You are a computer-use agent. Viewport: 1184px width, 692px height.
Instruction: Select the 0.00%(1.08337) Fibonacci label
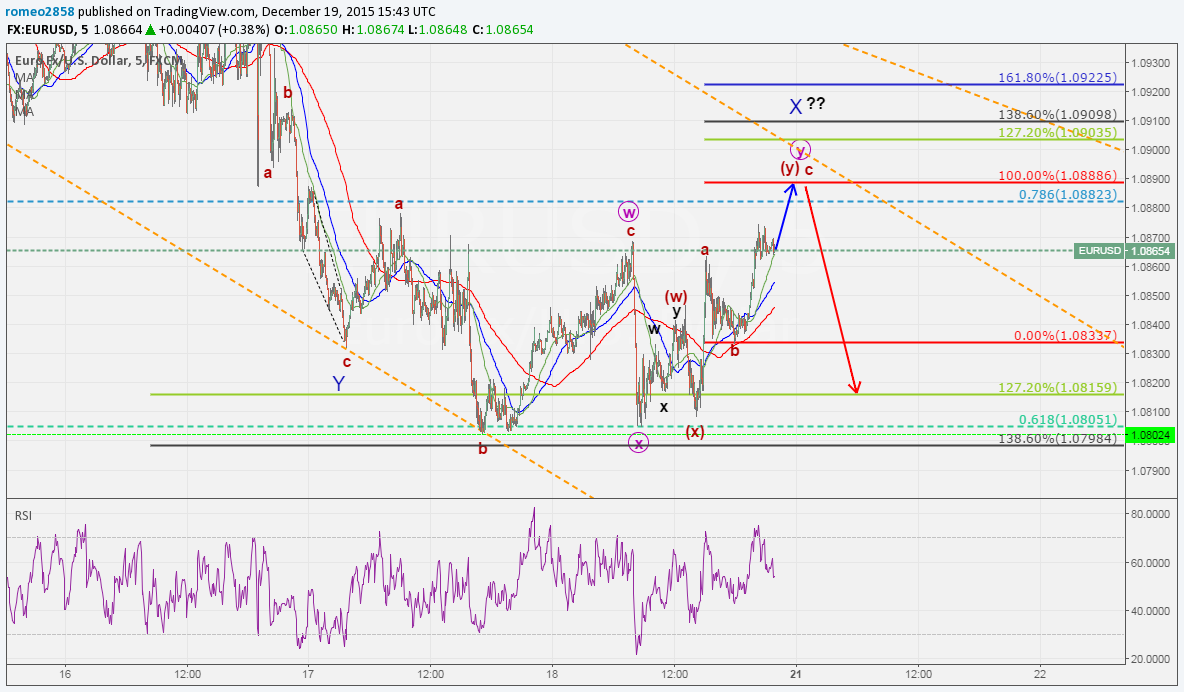pos(1065,335)
